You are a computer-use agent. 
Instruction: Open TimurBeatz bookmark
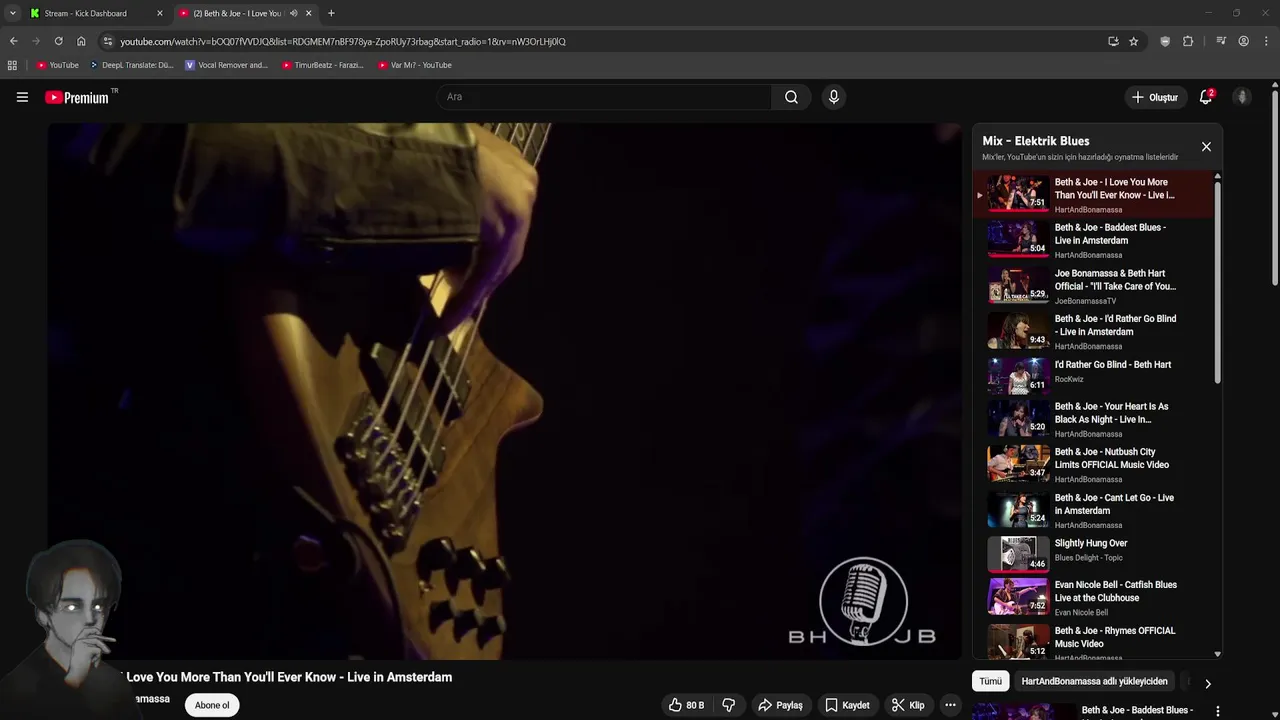click(323, 65)
